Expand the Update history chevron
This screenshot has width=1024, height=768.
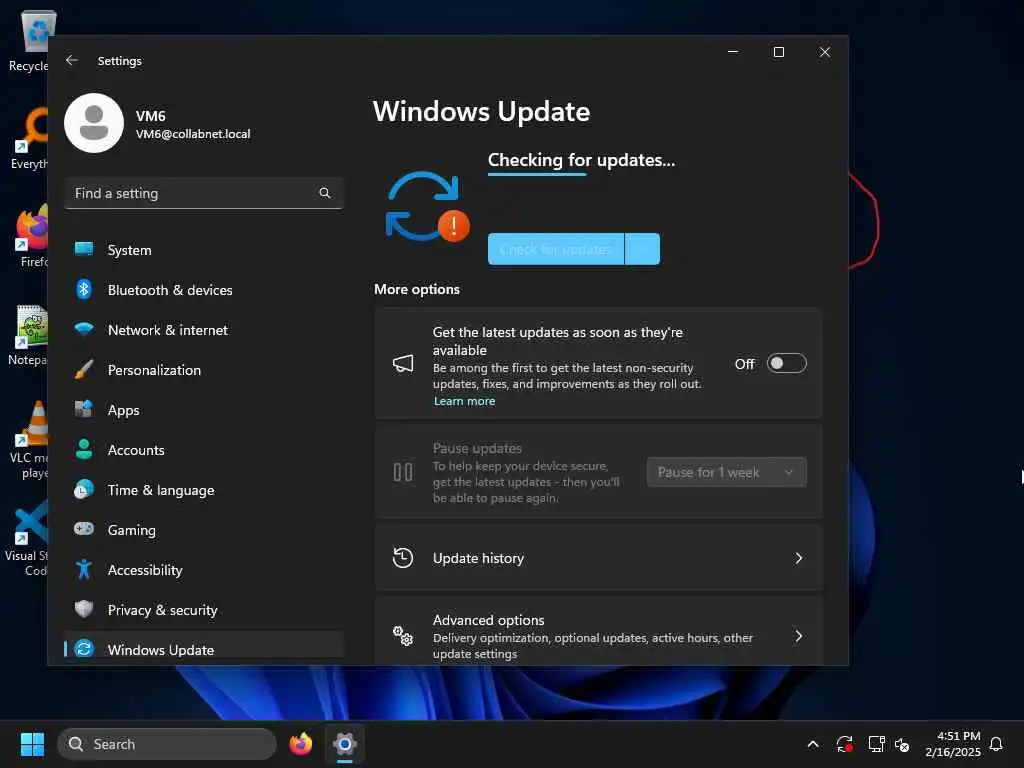798,558
